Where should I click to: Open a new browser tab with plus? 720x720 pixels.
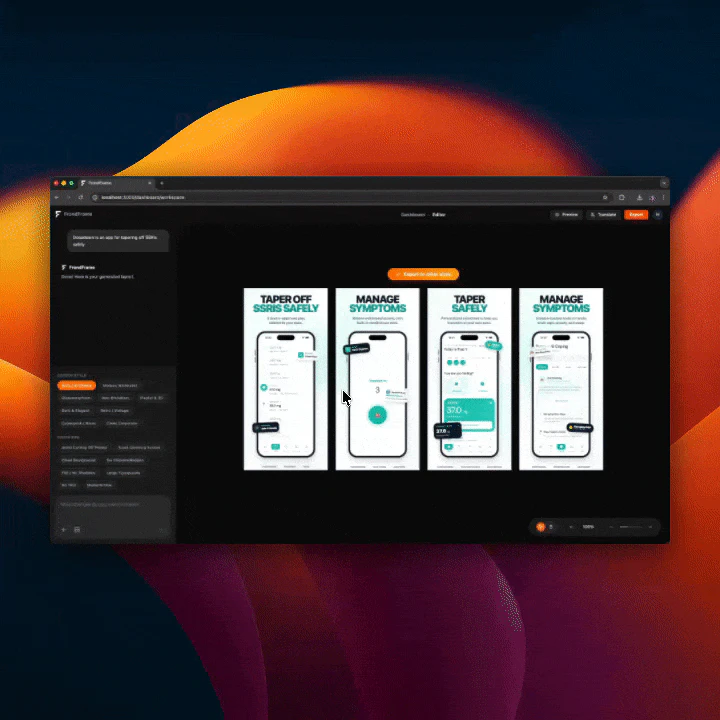(x=162, y=183)
